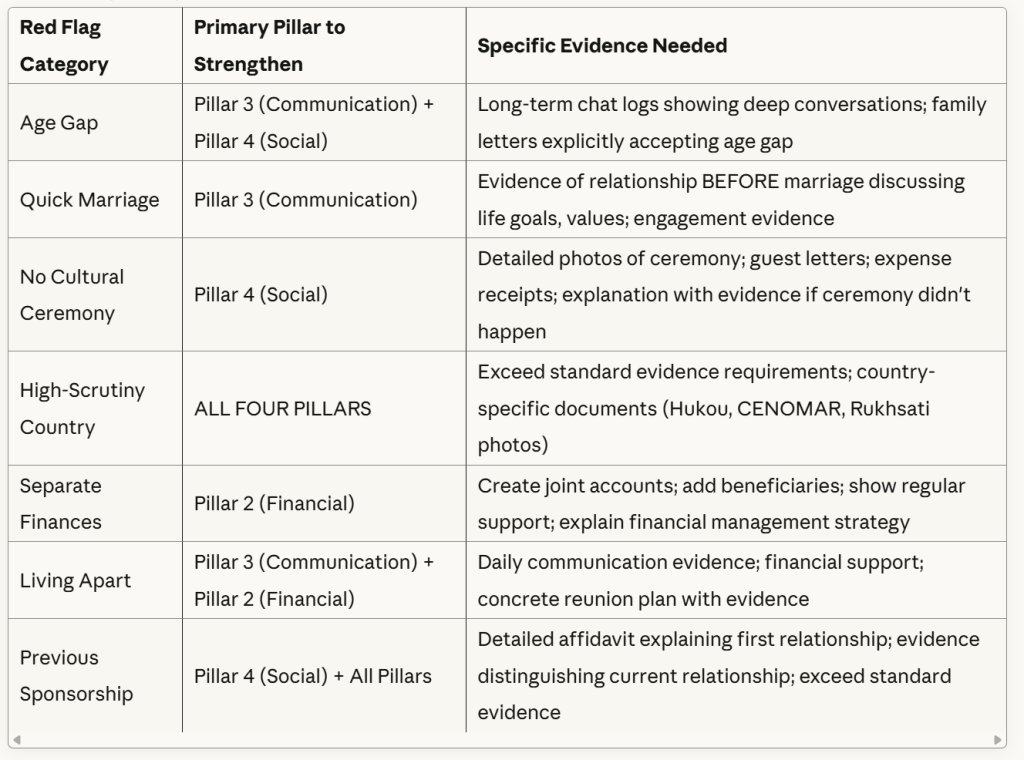Select the "Create joint accounts" evidence cell
The height and width of the screenshot is (760, 1024).
tap(720, 504)
